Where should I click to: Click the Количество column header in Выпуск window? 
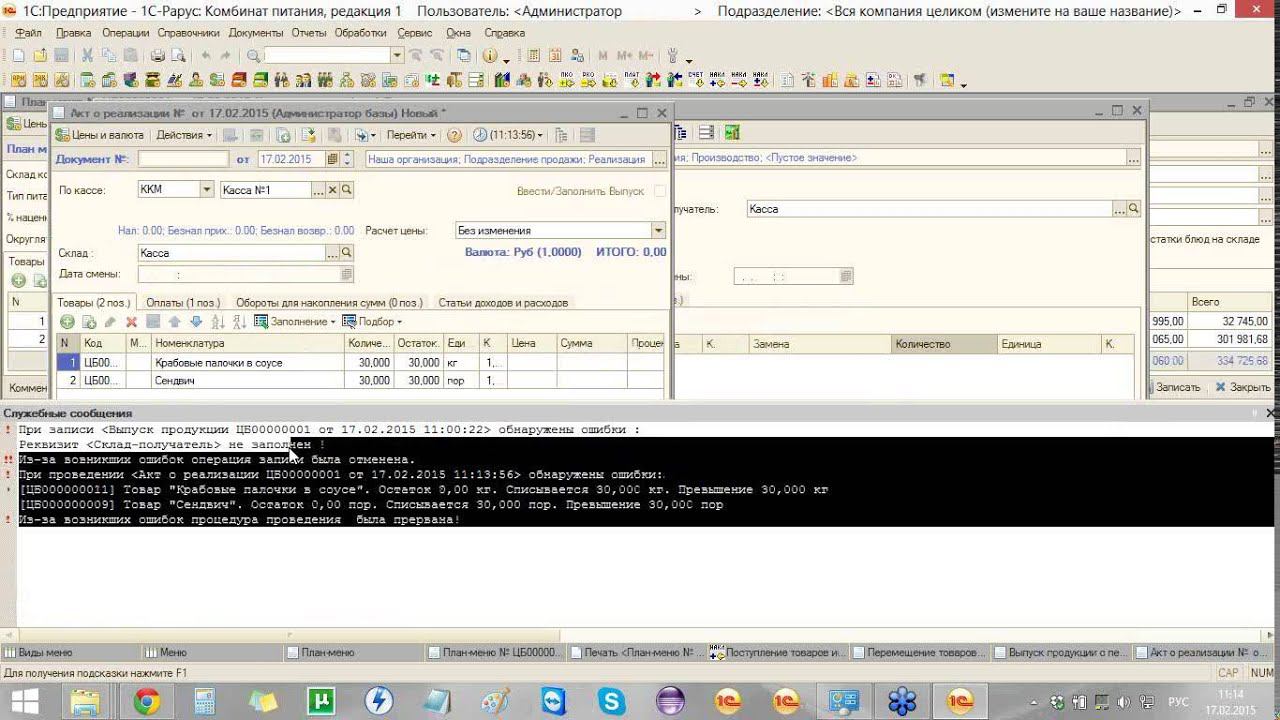(x=943, y=344)
